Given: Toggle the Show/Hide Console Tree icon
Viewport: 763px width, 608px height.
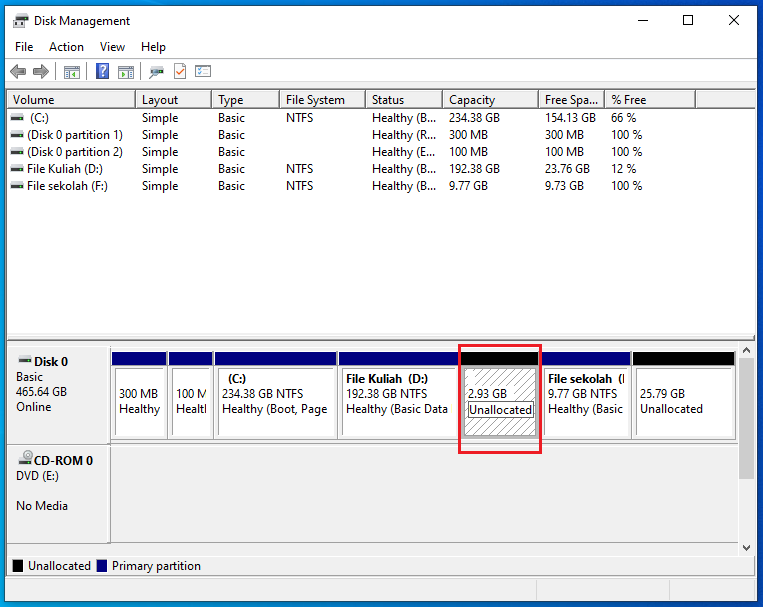Looking at the screenshot, I should 71,72.
